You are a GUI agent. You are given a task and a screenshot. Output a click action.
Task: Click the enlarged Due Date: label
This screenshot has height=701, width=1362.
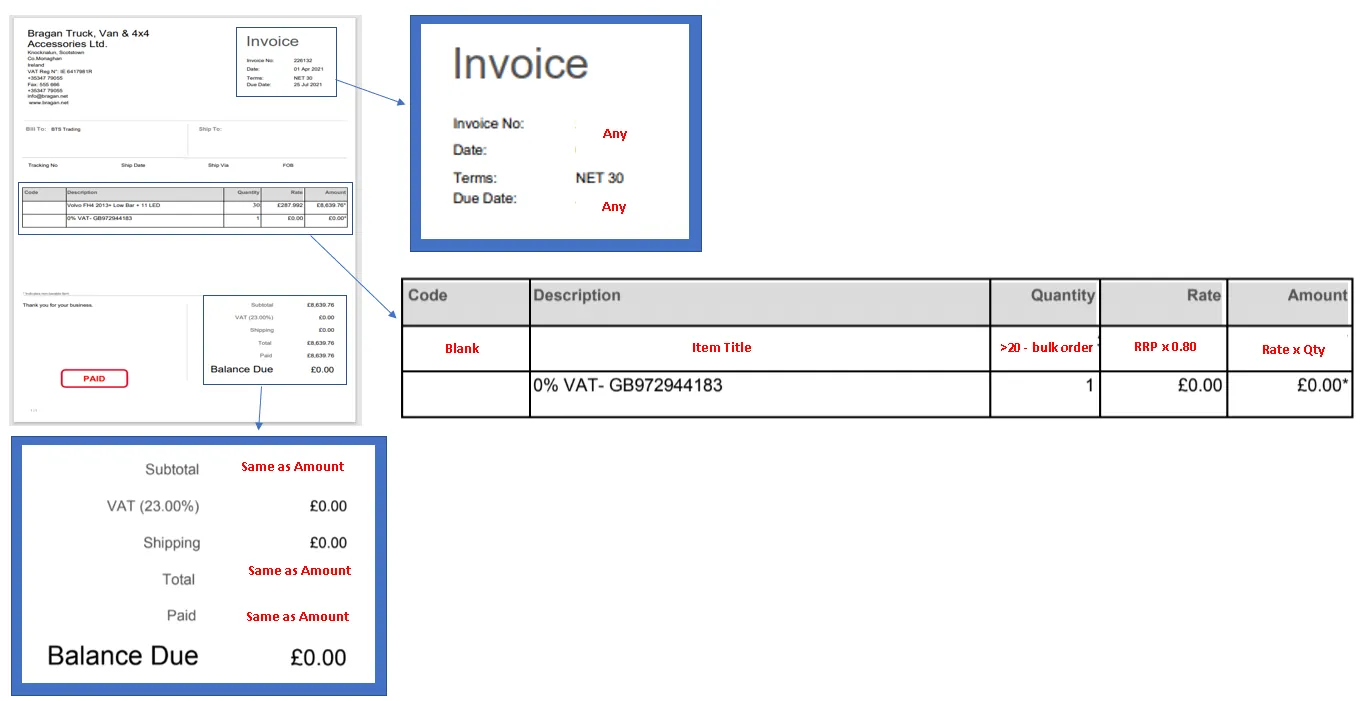pyautogui.click(x=484, y=198)
